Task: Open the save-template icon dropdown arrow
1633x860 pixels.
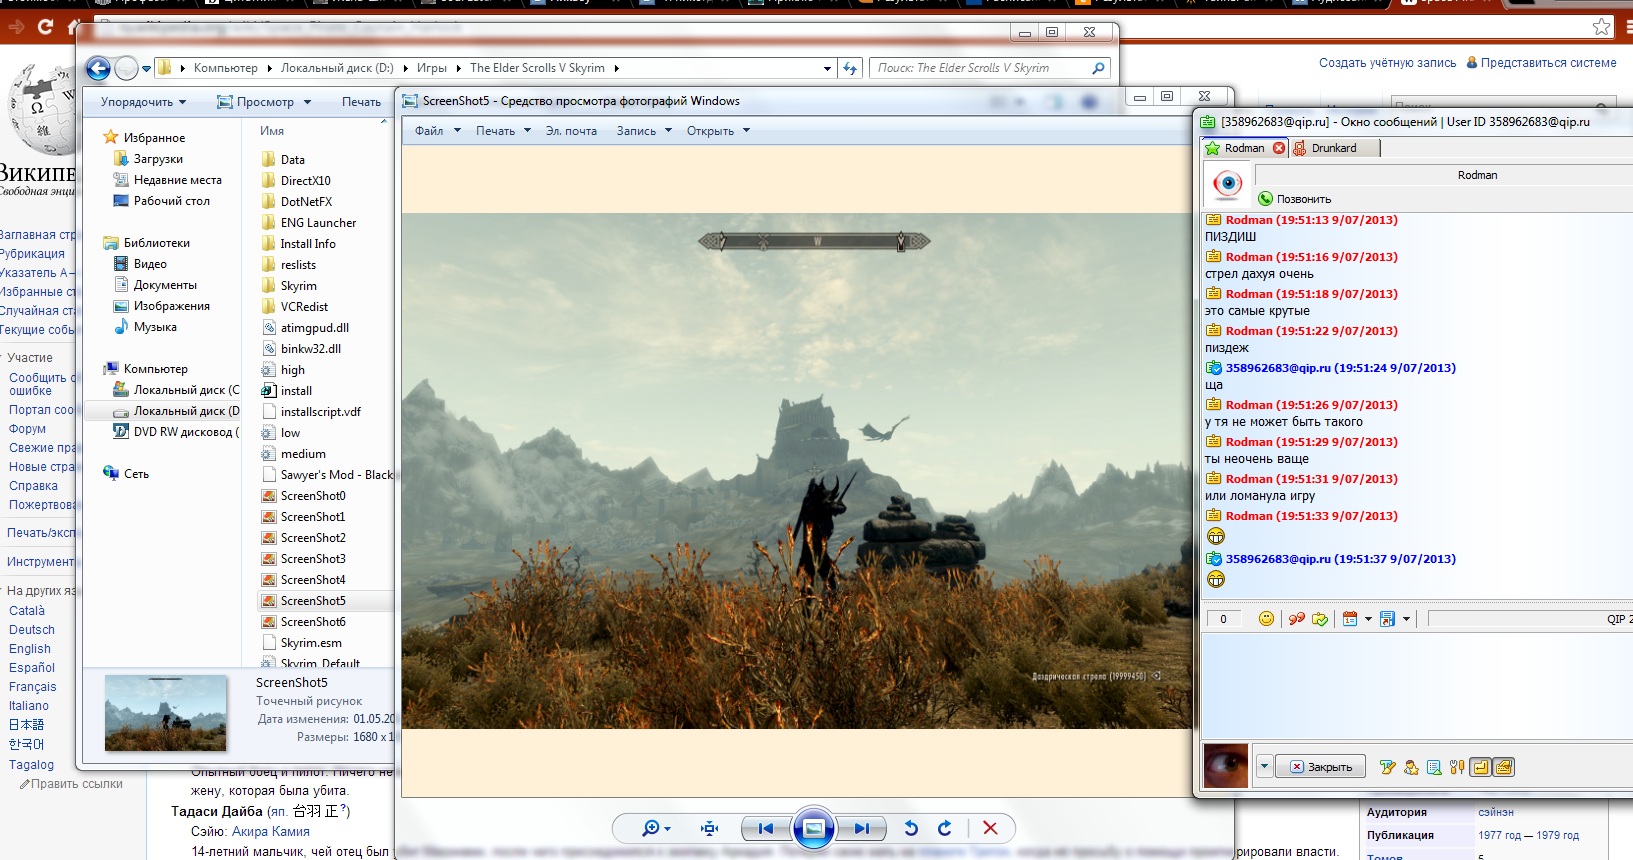Action: point(1406,619)
